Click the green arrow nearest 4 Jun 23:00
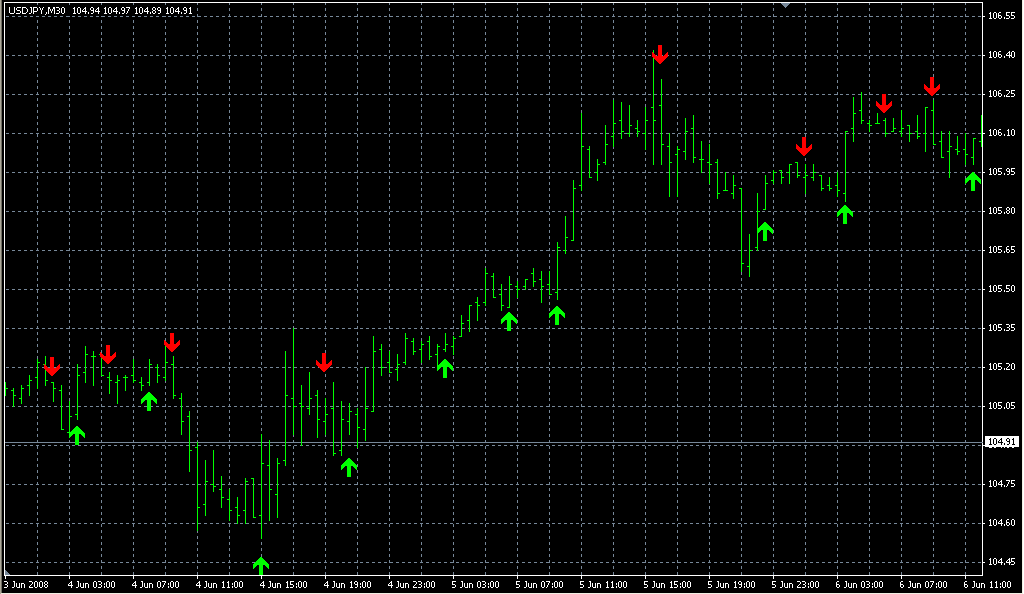This screenshot has width=1024, height=594. click(x=445, y=368)
